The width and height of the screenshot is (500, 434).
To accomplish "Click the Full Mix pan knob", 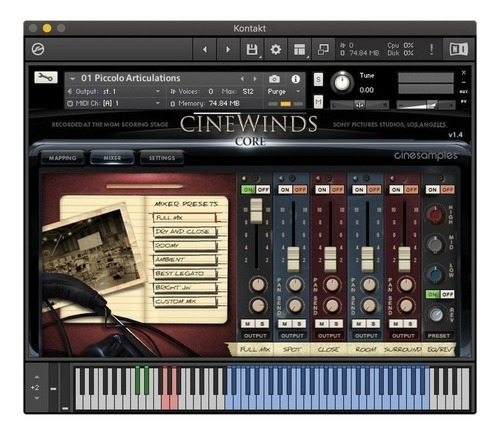I will pos(258,285).
